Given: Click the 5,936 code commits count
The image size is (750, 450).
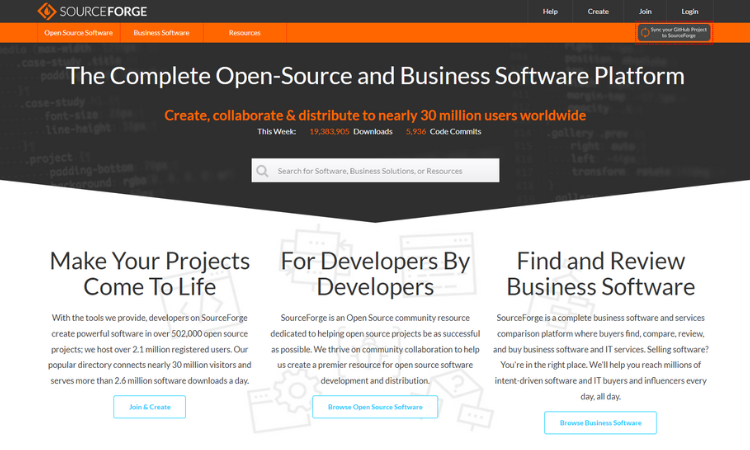Looking at the screenshot, I should click(416, 132).
